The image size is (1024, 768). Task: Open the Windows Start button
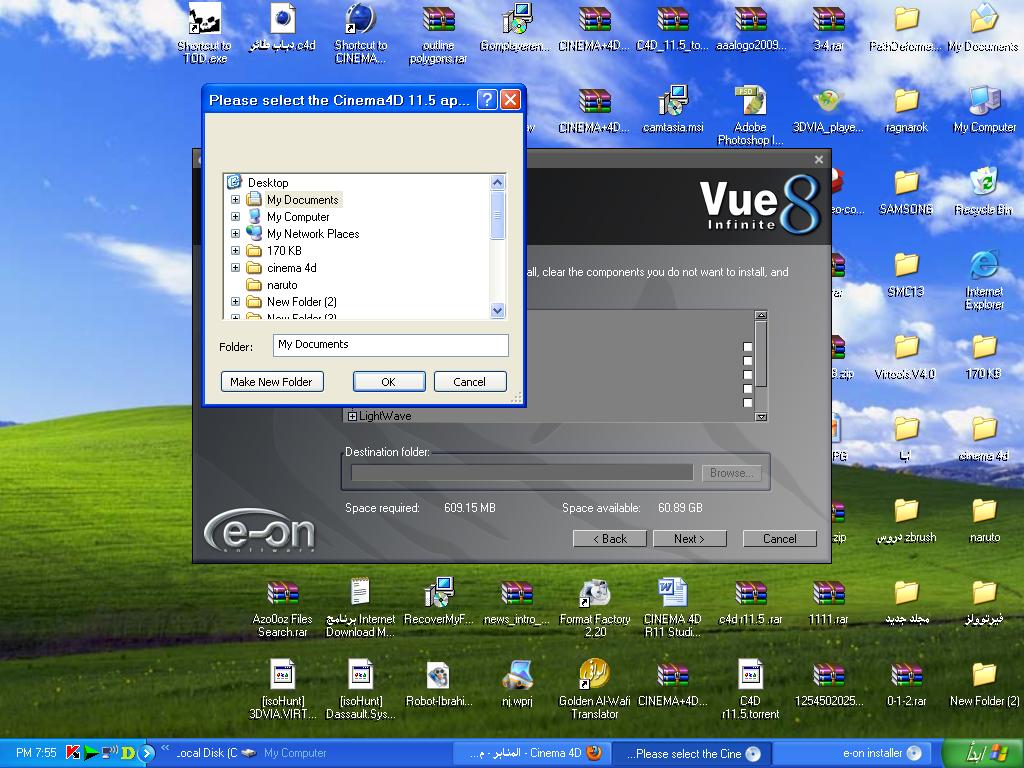click(984, 753)
